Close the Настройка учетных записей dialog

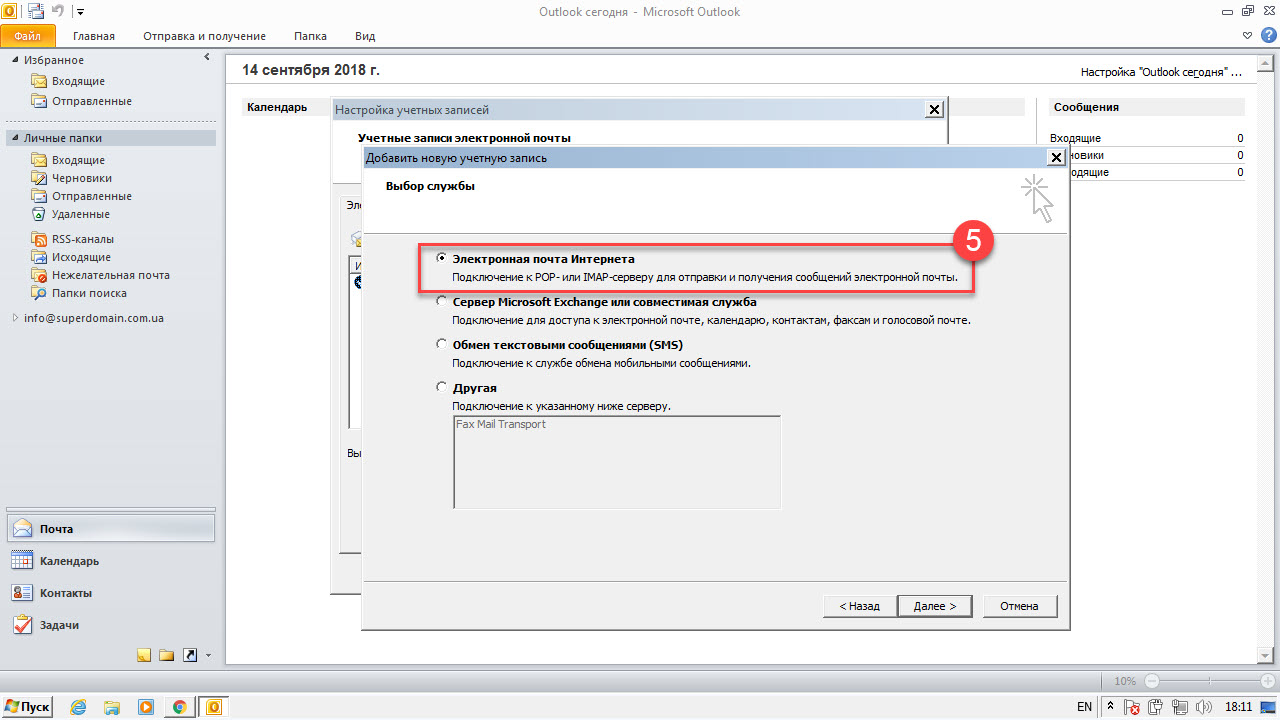click(935, 110)
